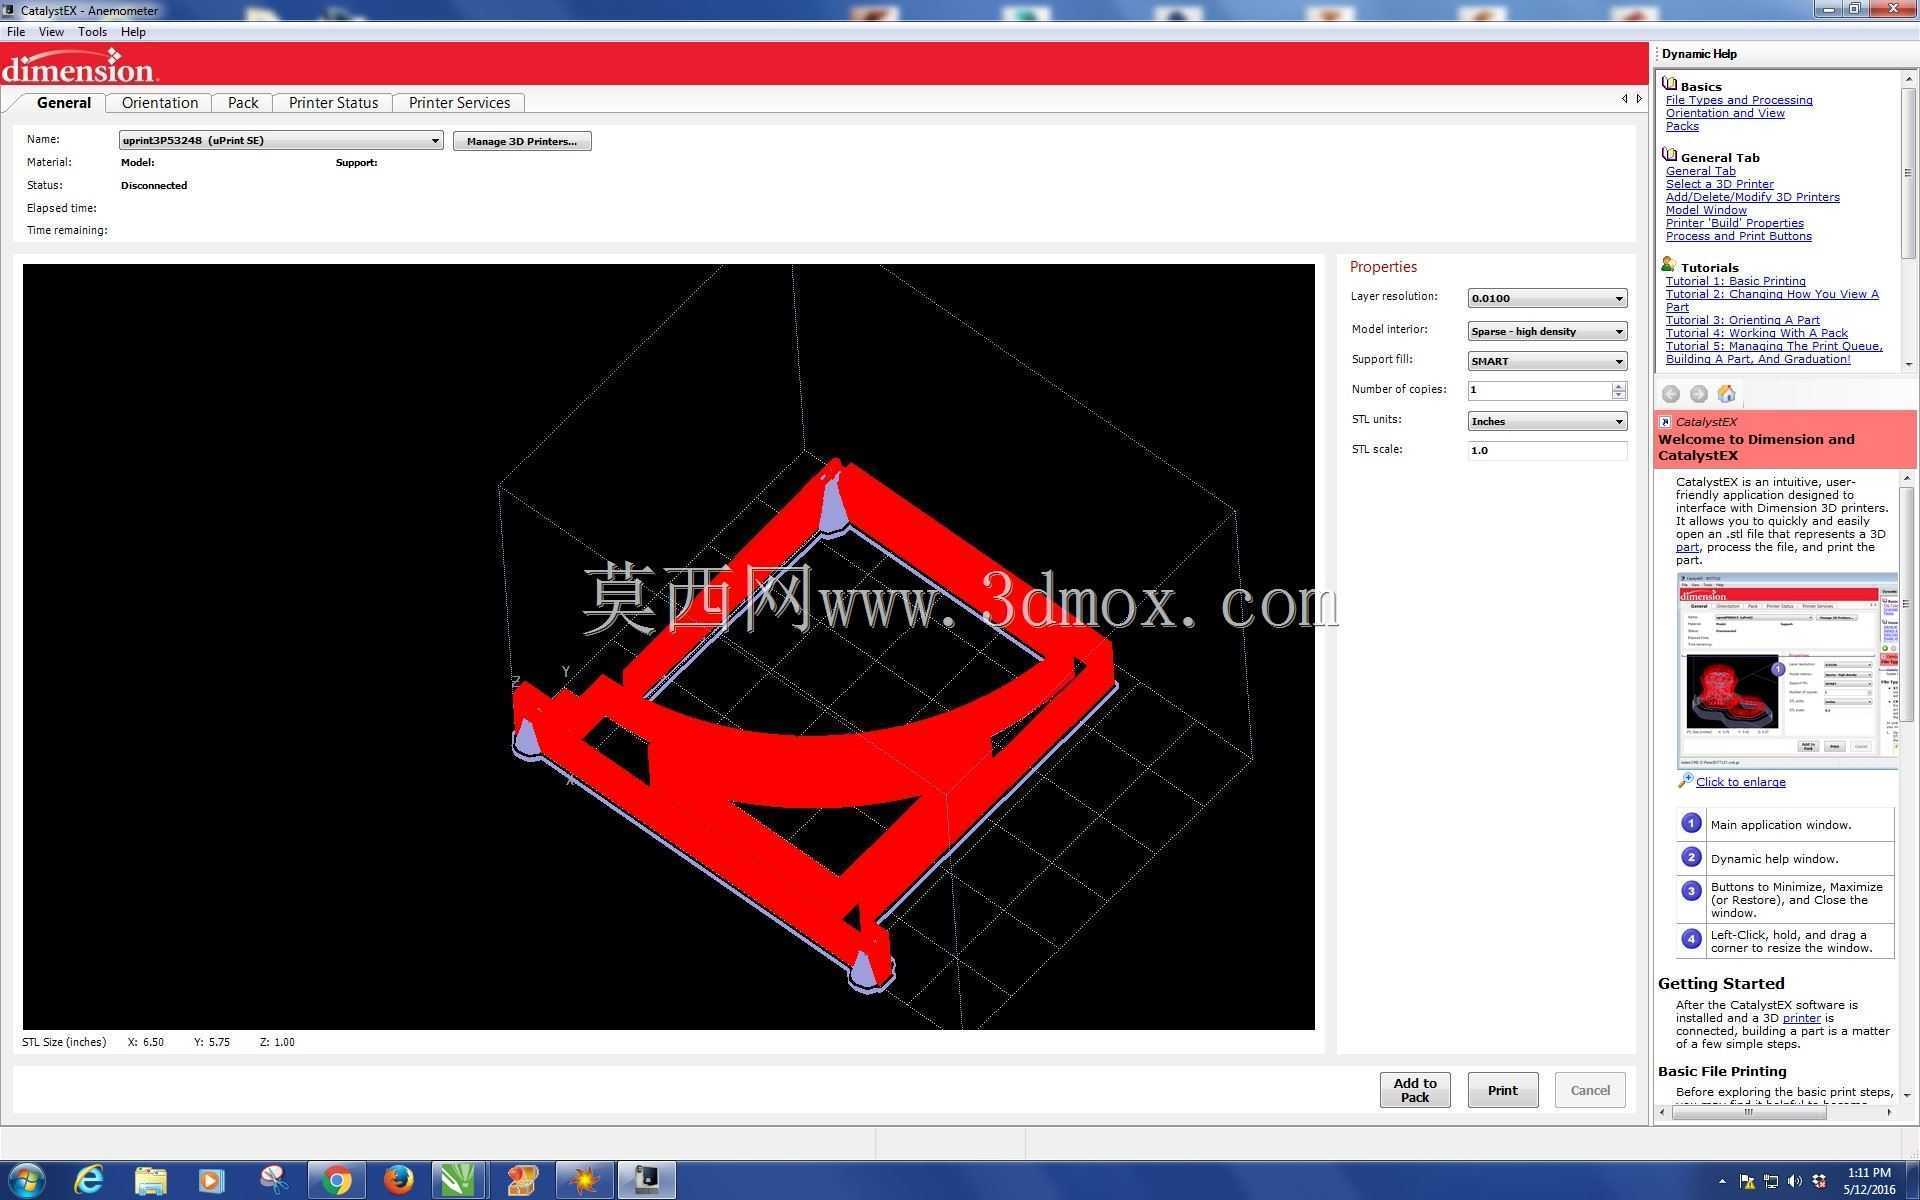
Task: Open the Tools menu
Action: pyautogui.click(x=92, y=32)
